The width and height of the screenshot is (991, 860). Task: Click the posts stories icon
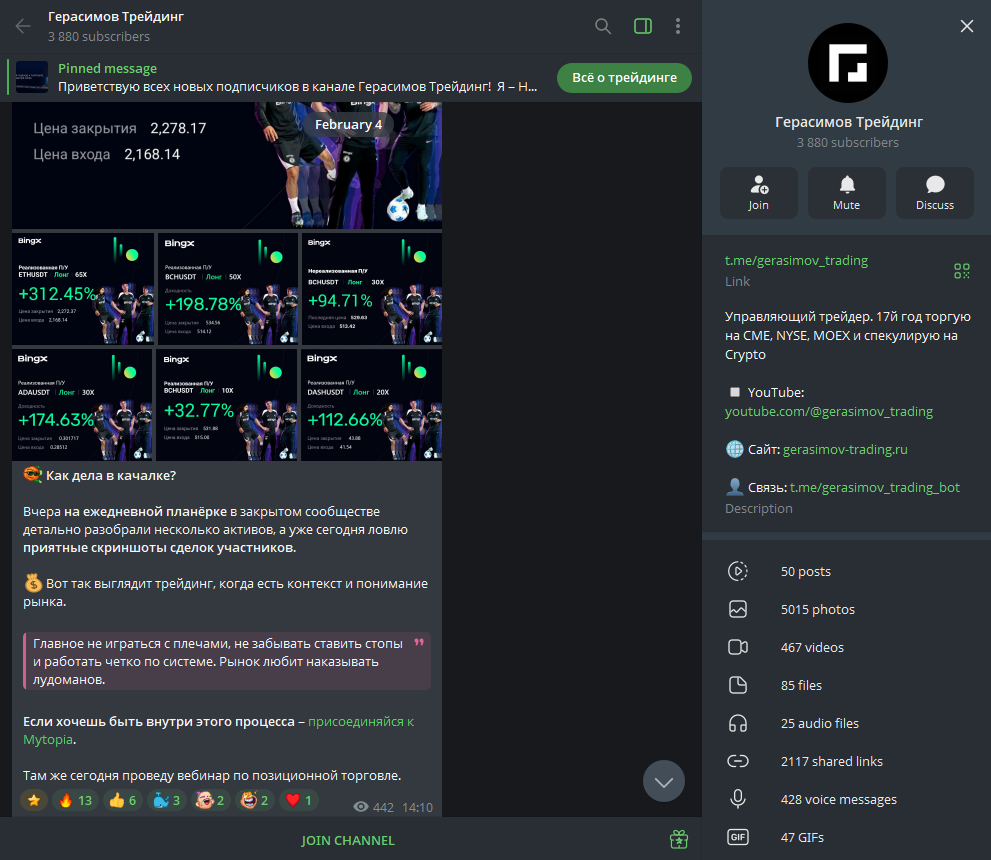(x=738, y=571)
